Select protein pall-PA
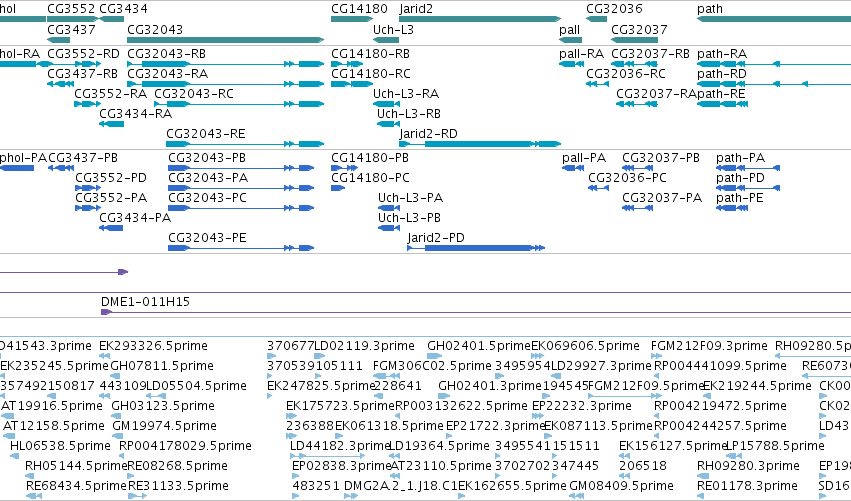Image resolution: width=851 pixels, height=501 pixels. (x=584, y=158)
